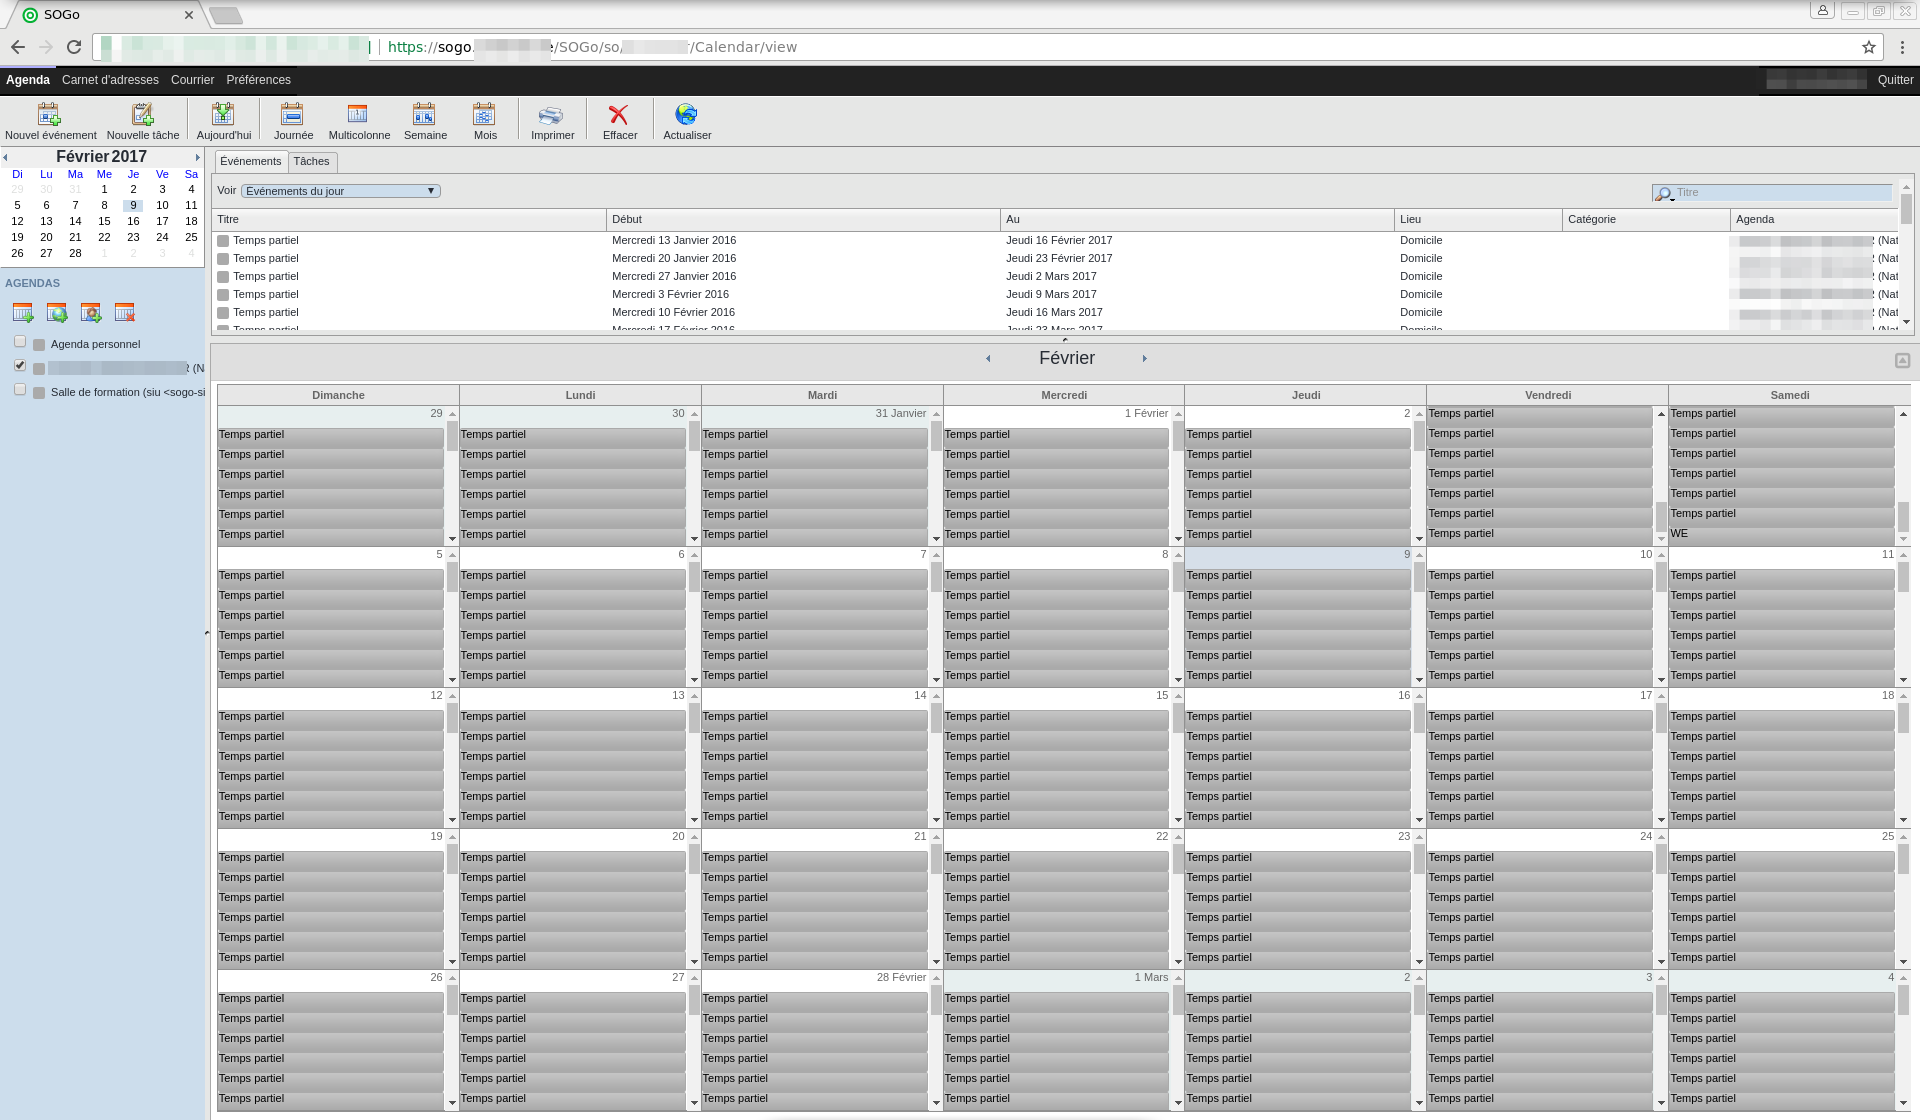
Task: Click the Nouvel événement toolbar icon
Action: point(49,115)
